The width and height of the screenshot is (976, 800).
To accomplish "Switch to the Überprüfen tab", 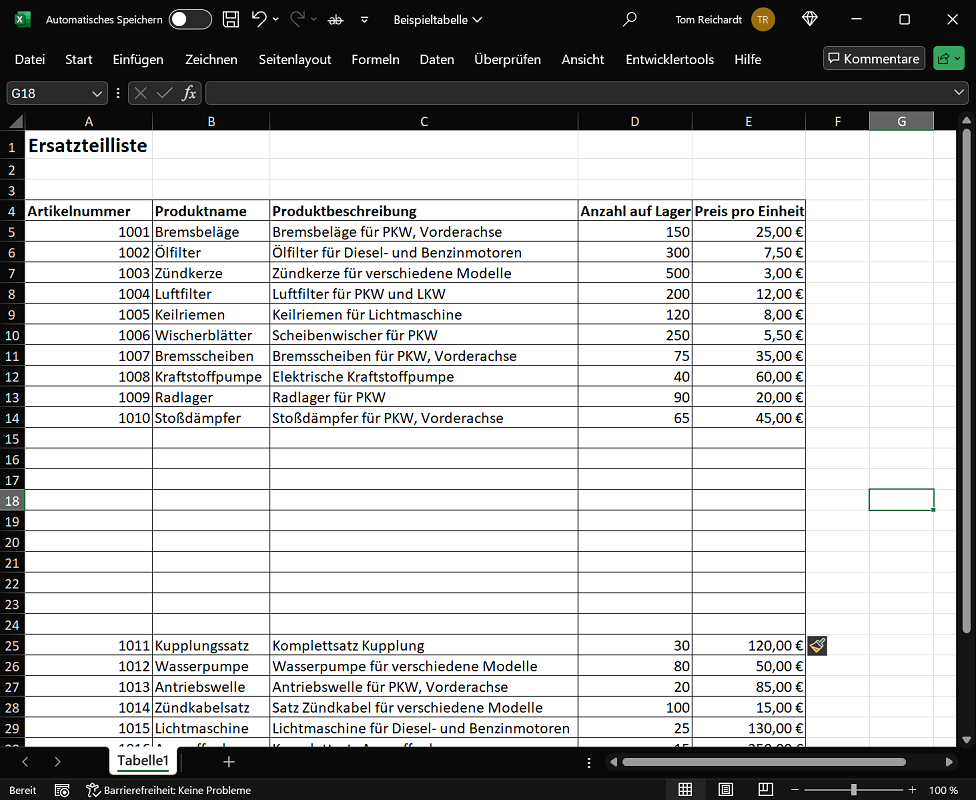I will click(507, 59).
